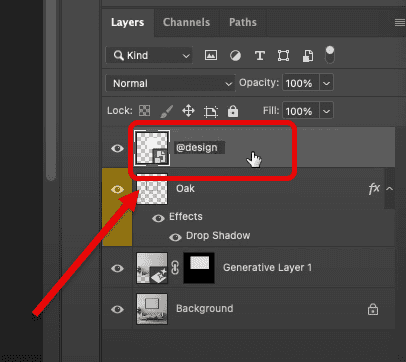Switch to the Channels tab
This screenshot has height=362, width=406.
point(186,22)
